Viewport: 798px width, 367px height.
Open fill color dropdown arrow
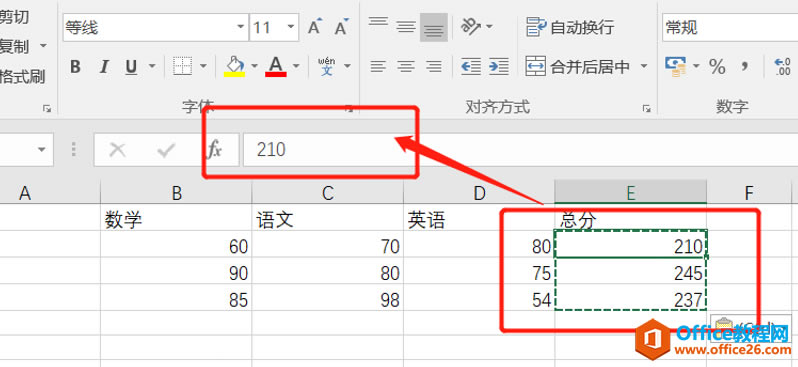[x=254, y=66]
